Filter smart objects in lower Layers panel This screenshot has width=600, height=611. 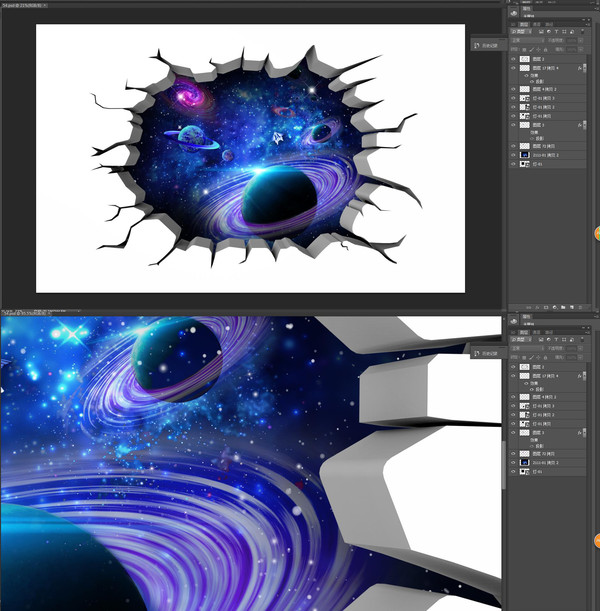572,339
